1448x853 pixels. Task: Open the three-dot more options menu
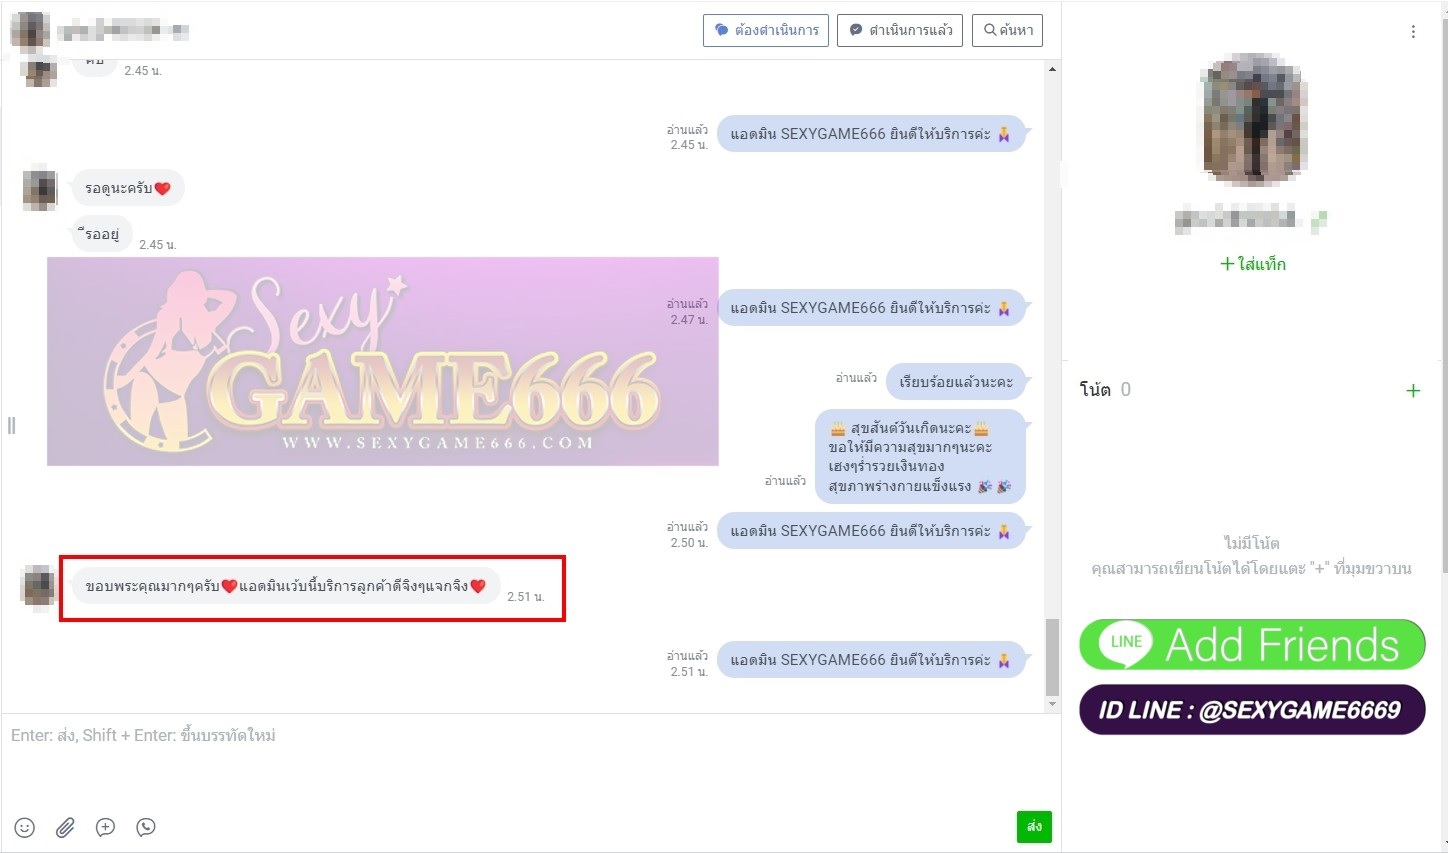pyautogui.click(x=1412, y=32)
